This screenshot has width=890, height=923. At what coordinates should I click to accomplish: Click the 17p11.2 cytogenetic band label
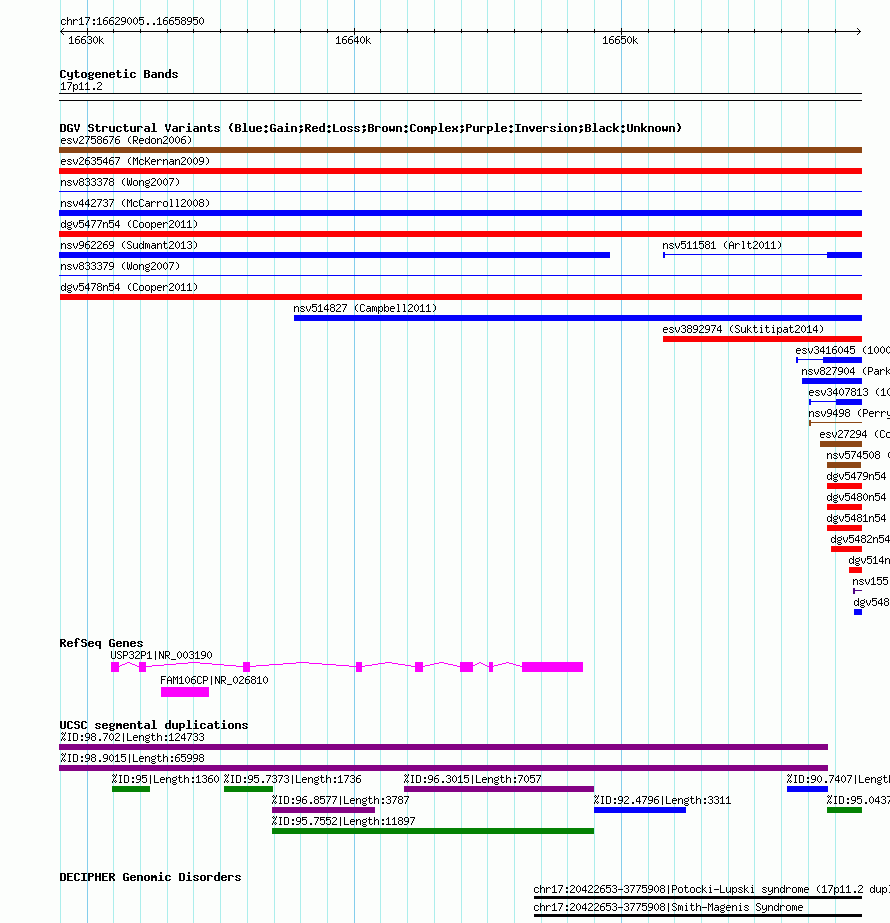click(x=81, y=87)
